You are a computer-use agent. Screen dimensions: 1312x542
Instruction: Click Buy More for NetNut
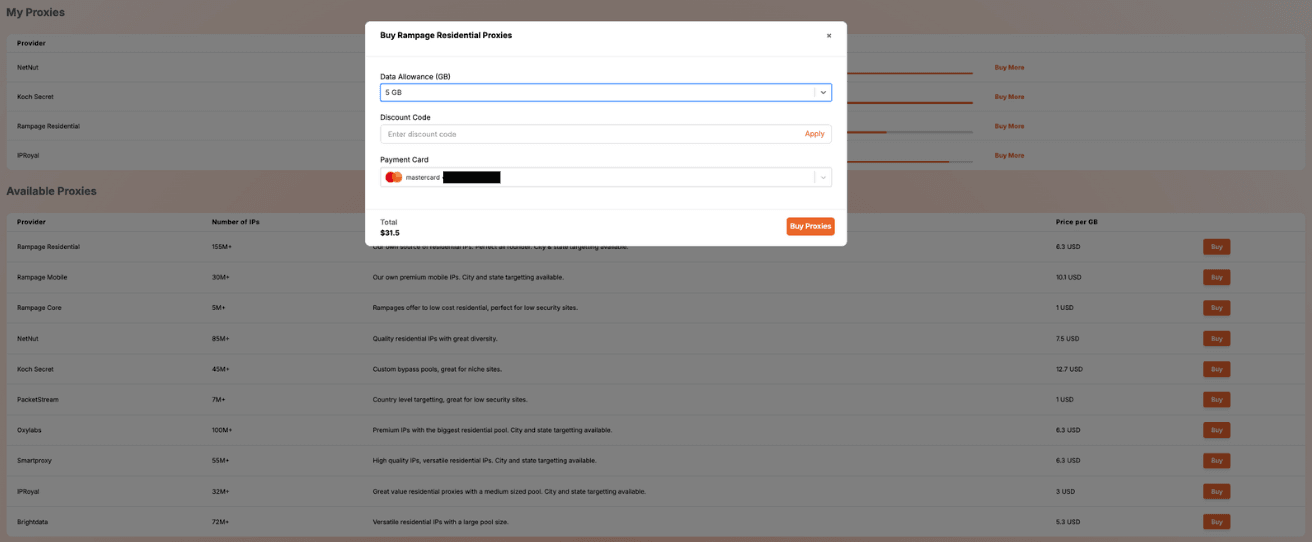pyautogui.click(x=1009, y=68)
